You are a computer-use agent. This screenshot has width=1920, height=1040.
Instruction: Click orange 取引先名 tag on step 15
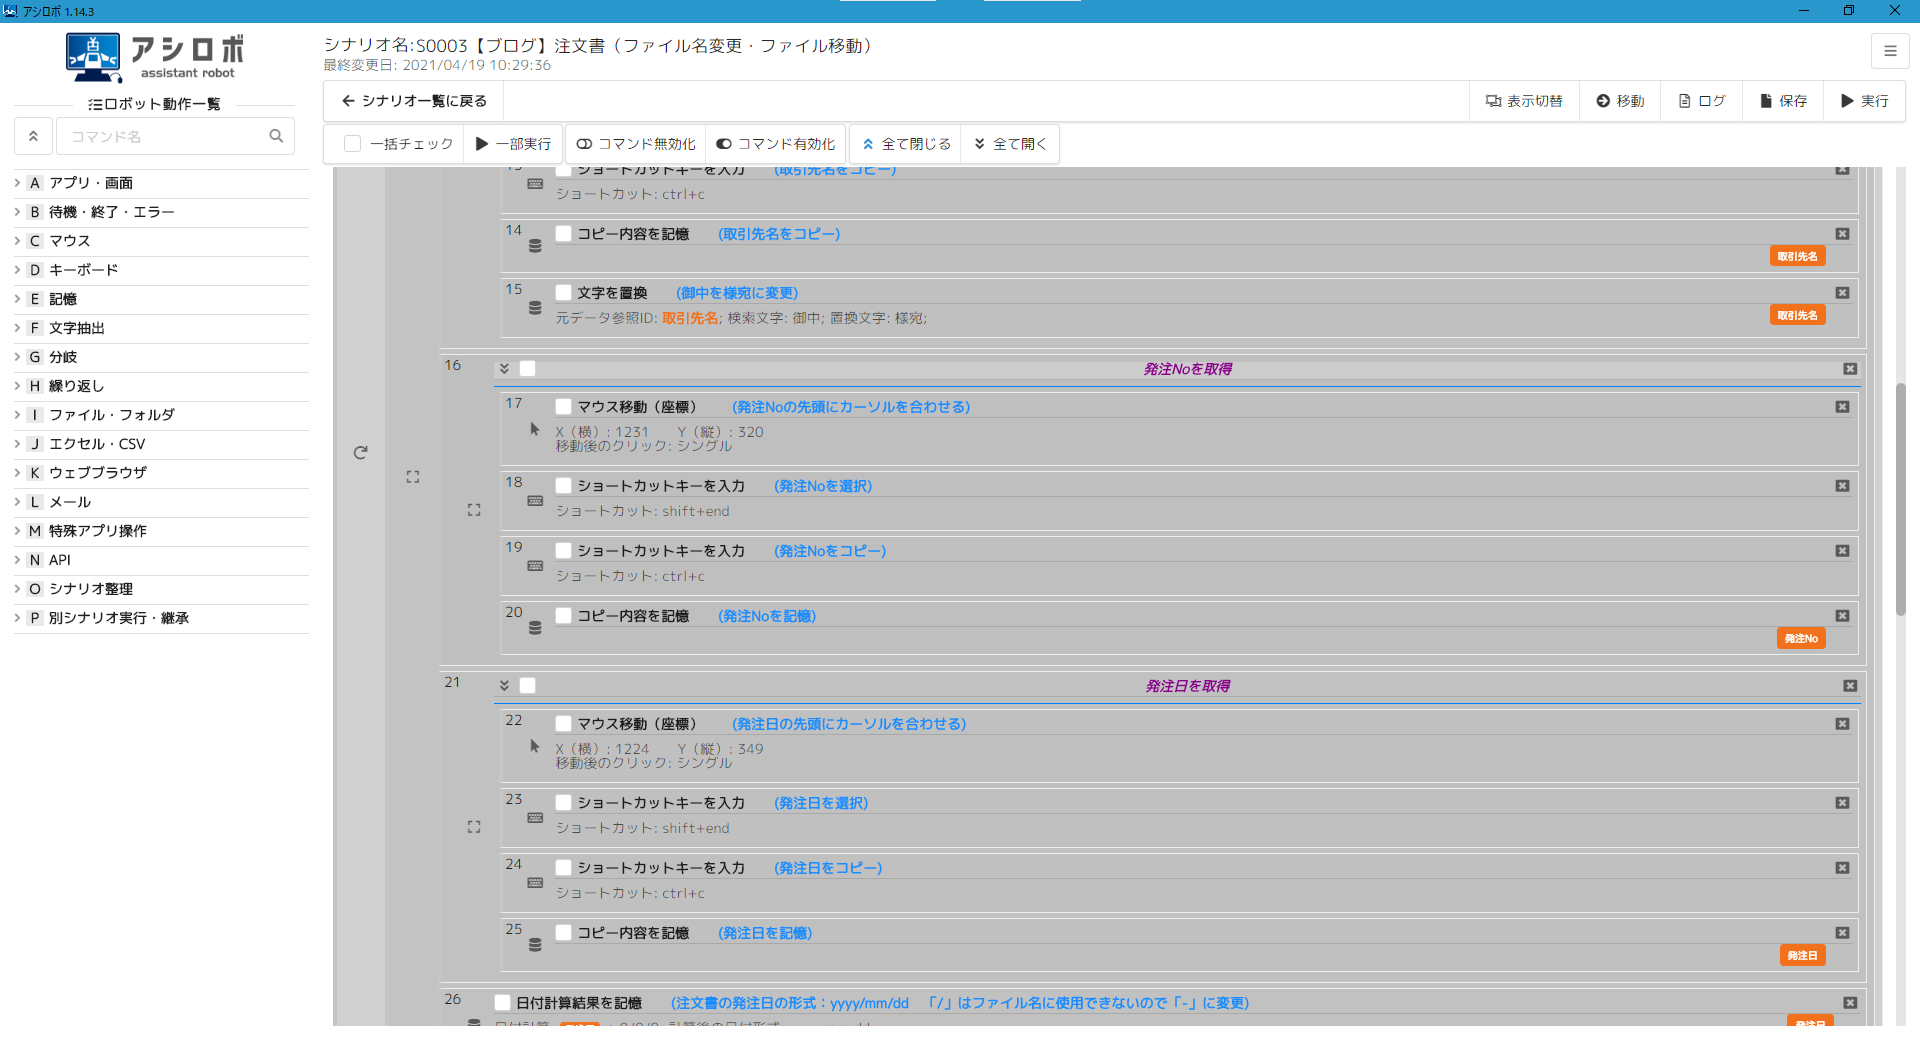pyautogui.click(x=1797, y=315)
